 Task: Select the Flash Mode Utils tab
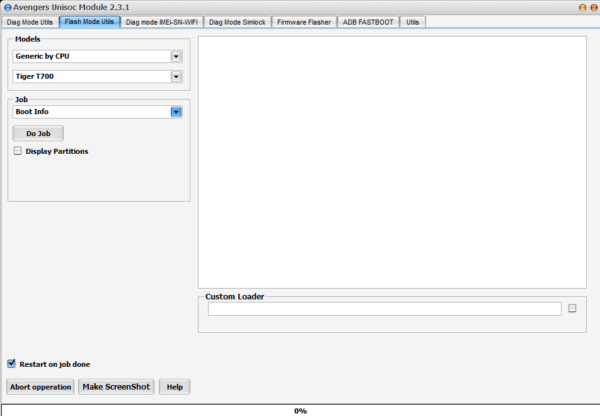90,22
